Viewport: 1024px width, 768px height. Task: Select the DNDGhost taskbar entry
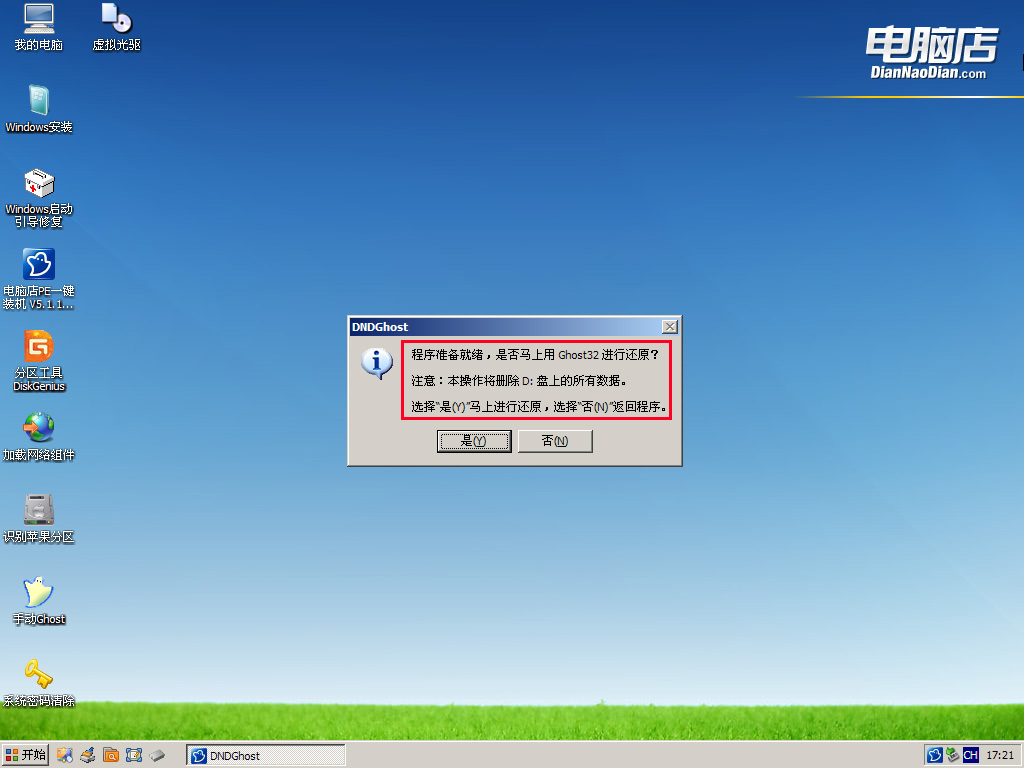pos(265,755)
